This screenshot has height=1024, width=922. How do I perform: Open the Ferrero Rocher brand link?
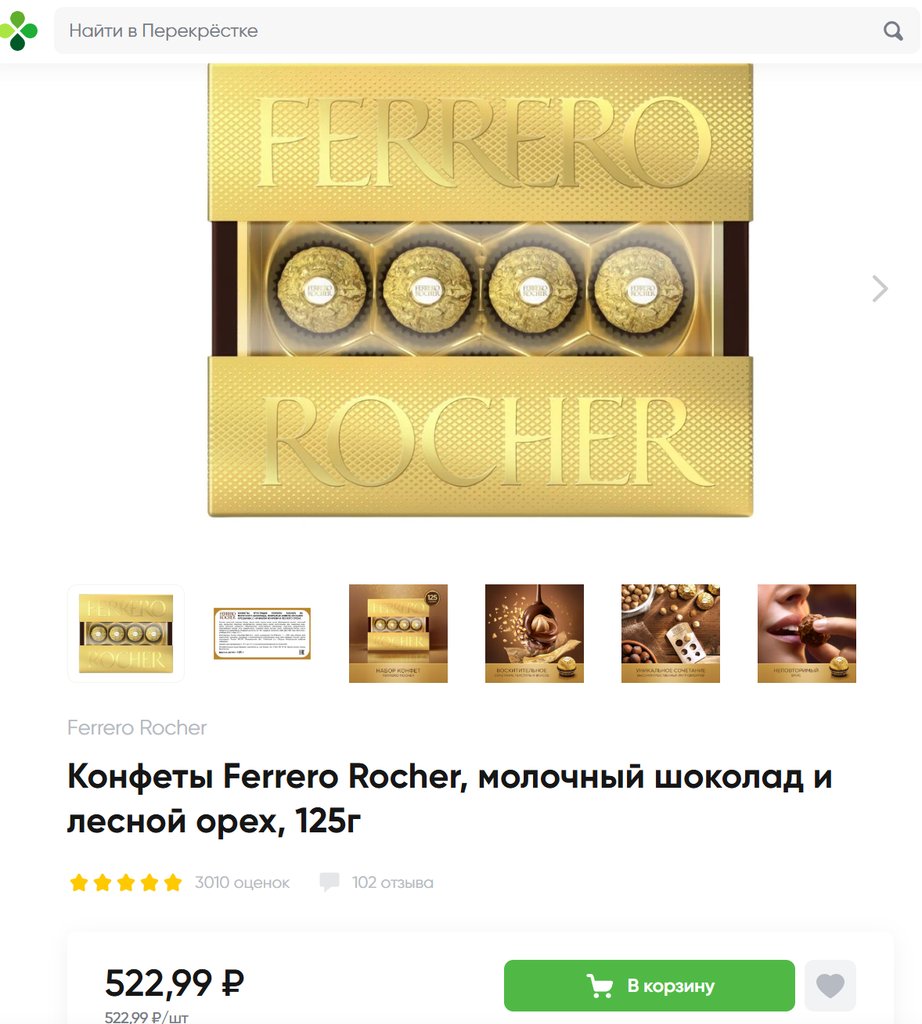click(136, 728)
